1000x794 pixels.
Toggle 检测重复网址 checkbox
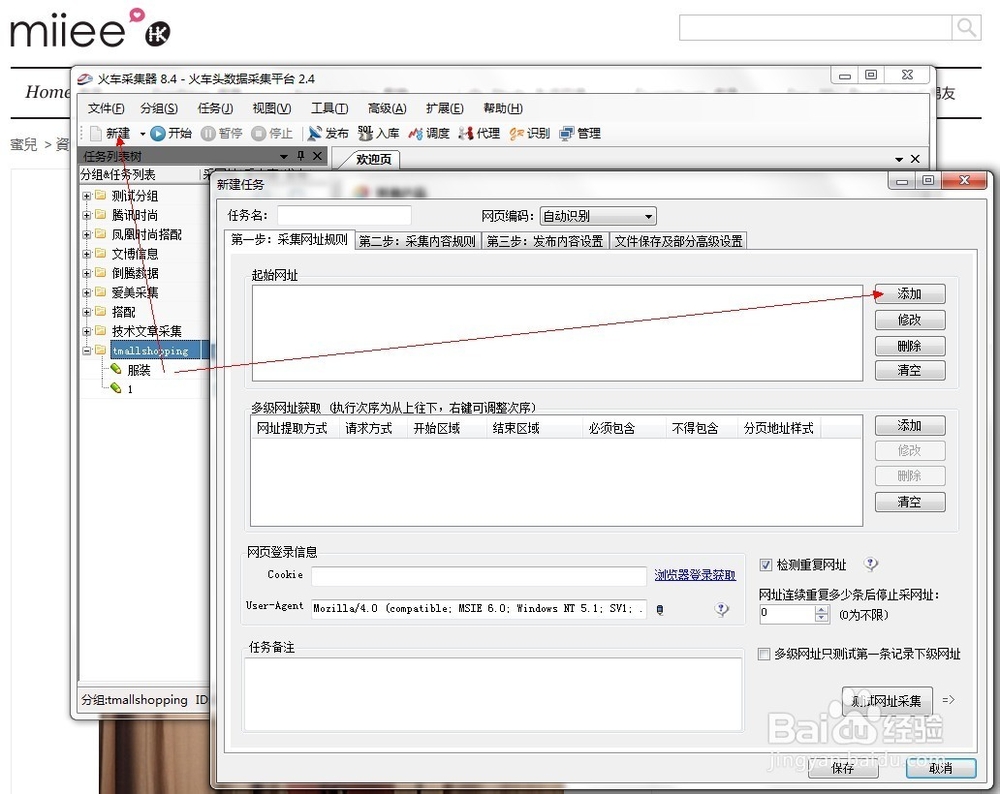765,565
